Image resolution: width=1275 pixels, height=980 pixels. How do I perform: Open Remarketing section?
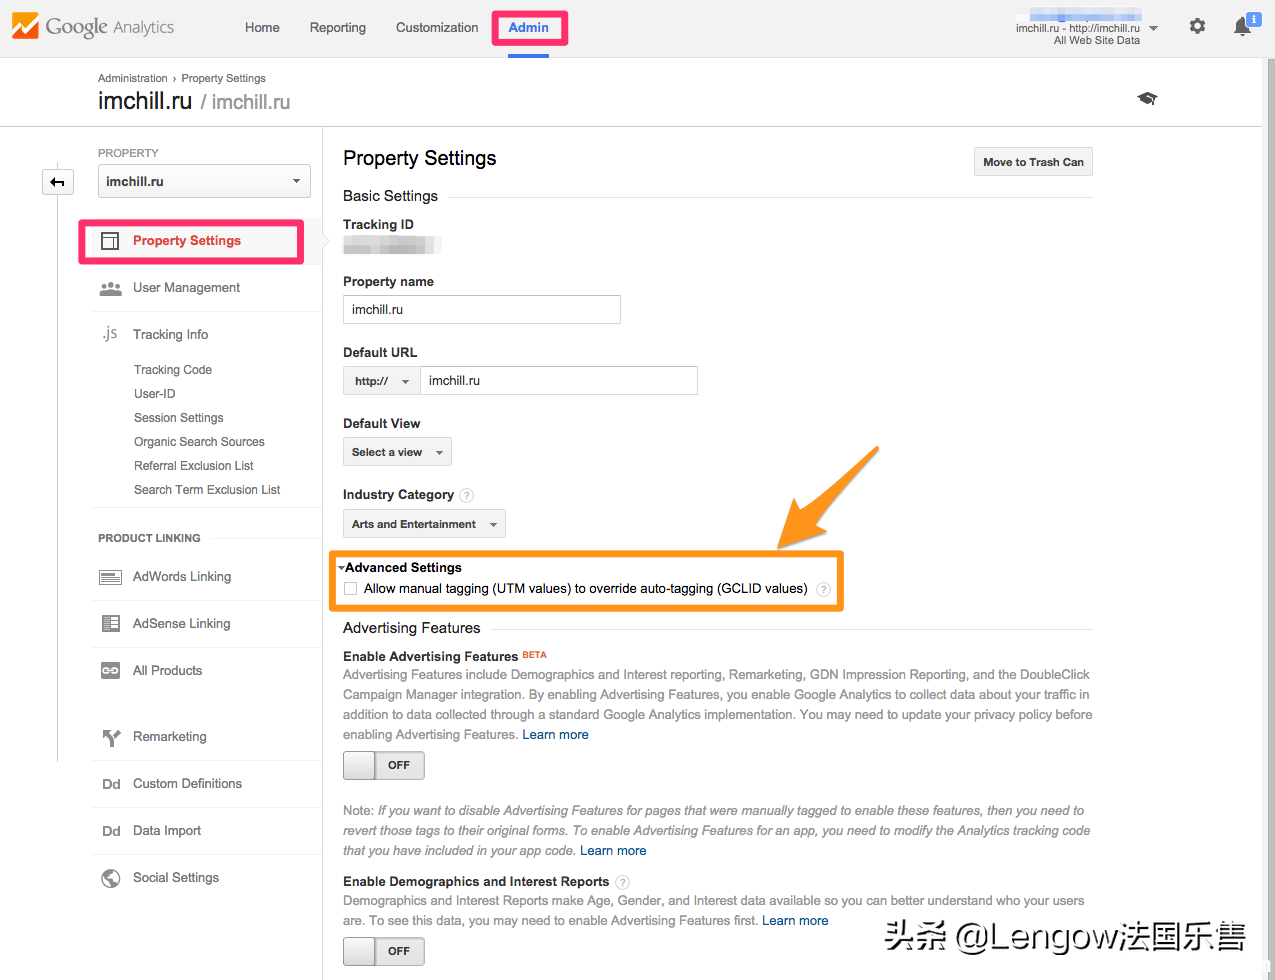click(x=170, y=737)
